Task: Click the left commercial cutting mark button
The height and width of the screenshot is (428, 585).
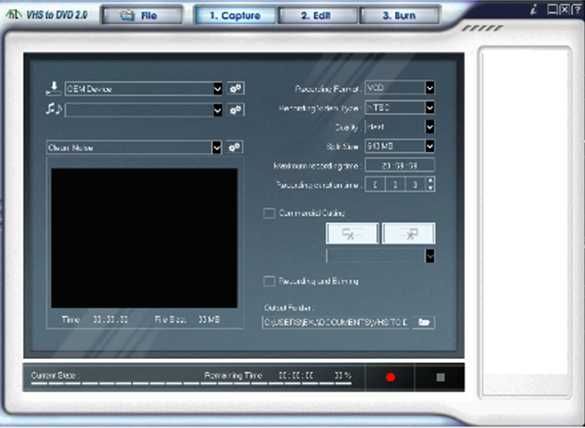Action: click(x=352, y=234)
